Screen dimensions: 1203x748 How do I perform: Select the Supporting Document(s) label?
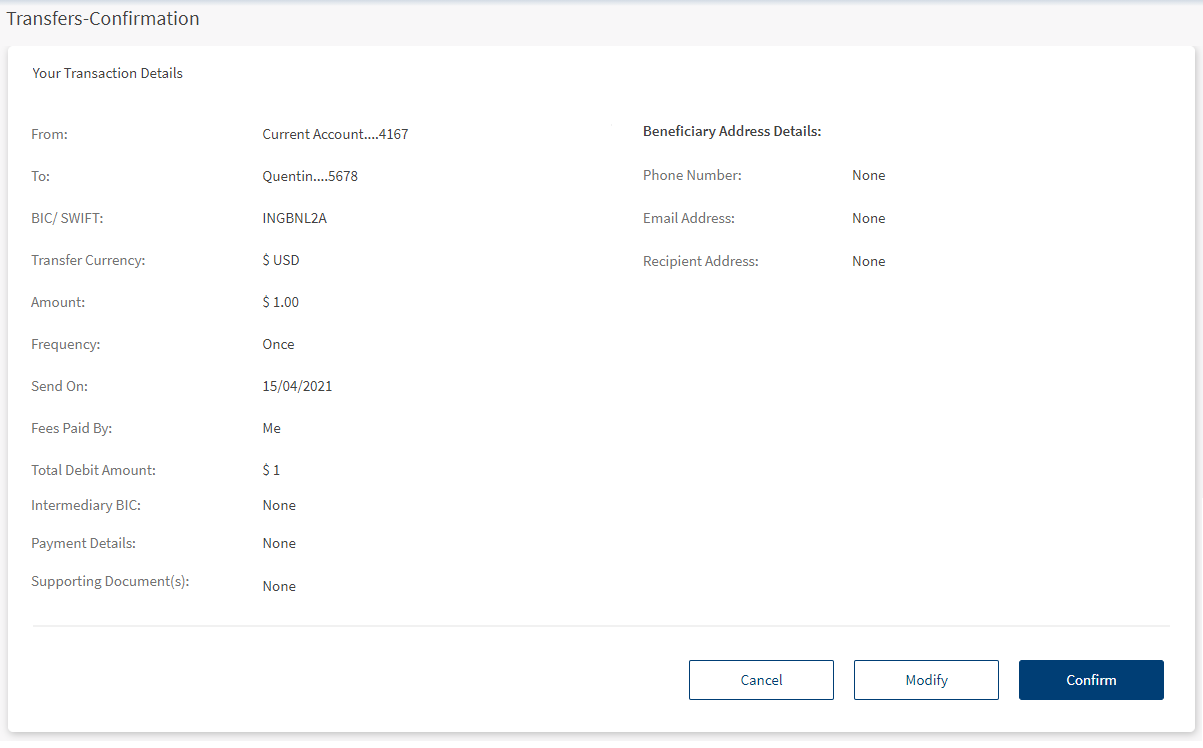click(x=110, y=581)
